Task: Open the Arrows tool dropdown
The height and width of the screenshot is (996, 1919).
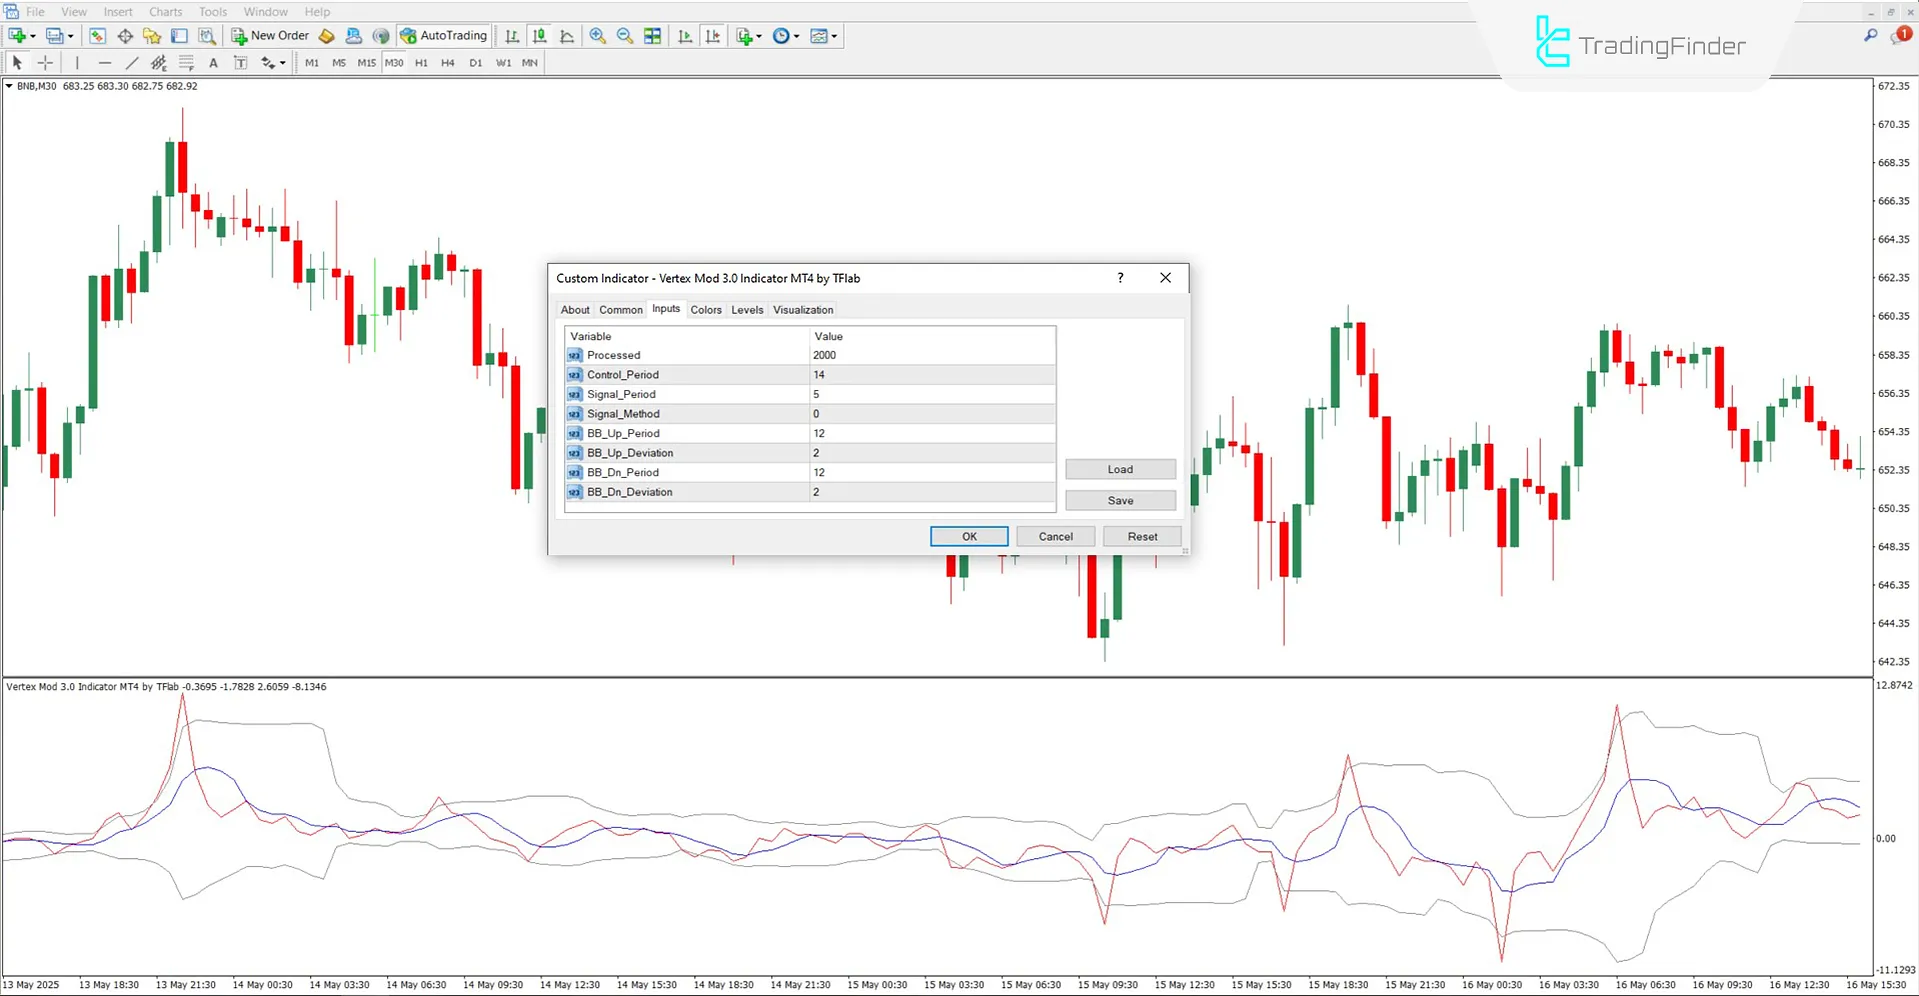Action: [x=283, y=62]
